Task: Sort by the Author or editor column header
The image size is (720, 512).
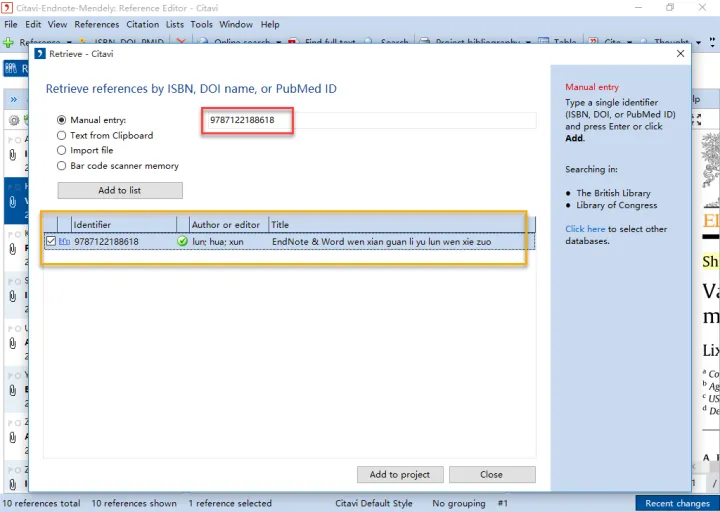Action: tap(229, 225)
